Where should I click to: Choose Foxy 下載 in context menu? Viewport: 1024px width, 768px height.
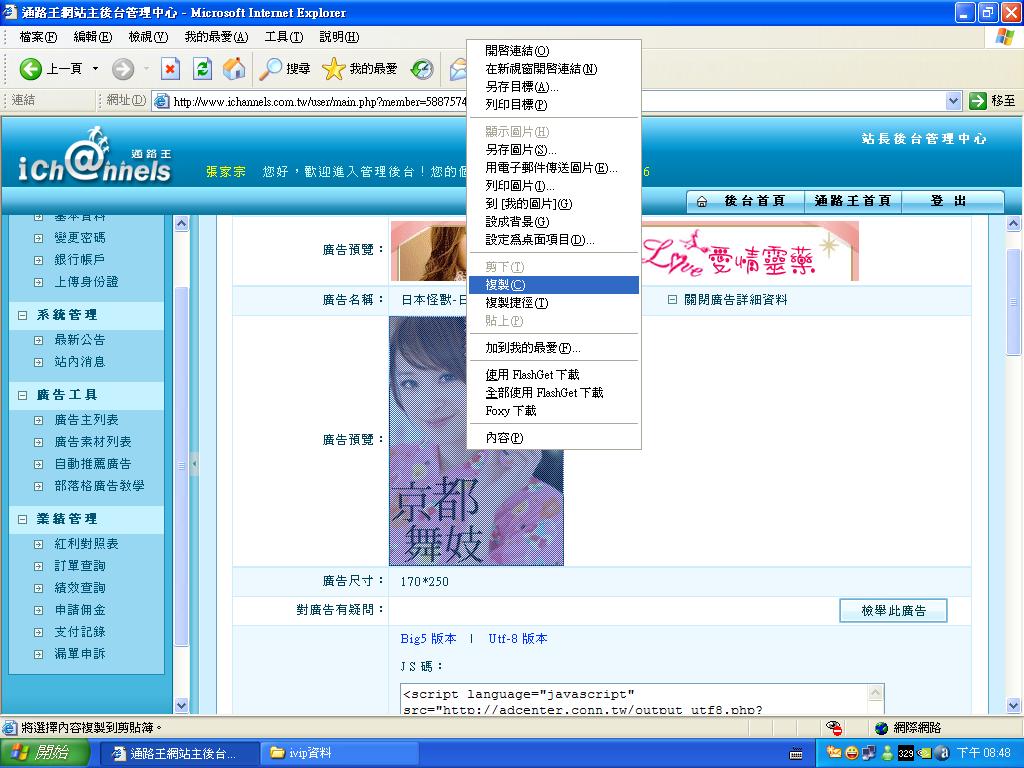[554, 411]
